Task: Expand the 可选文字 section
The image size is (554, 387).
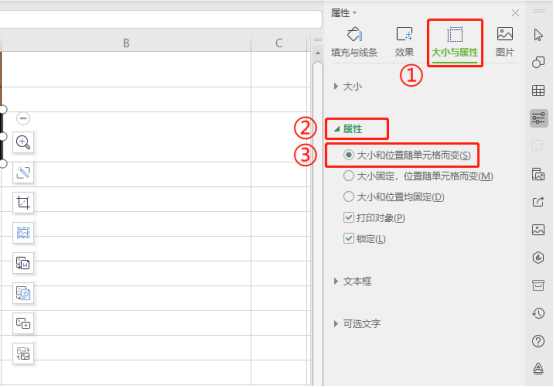Action: pos(357,324)
